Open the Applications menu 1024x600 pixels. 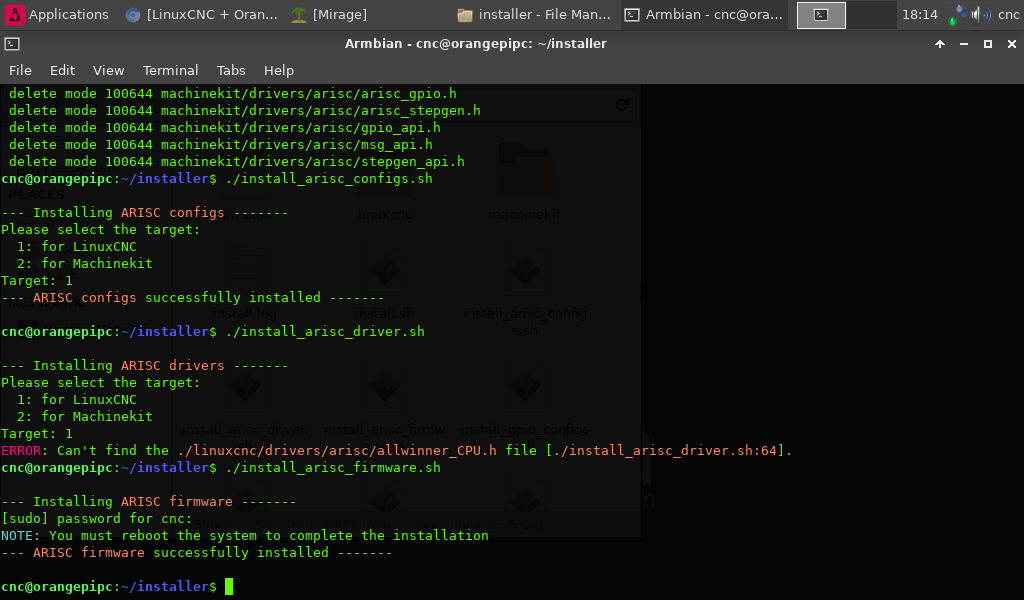tap(57, 14)
